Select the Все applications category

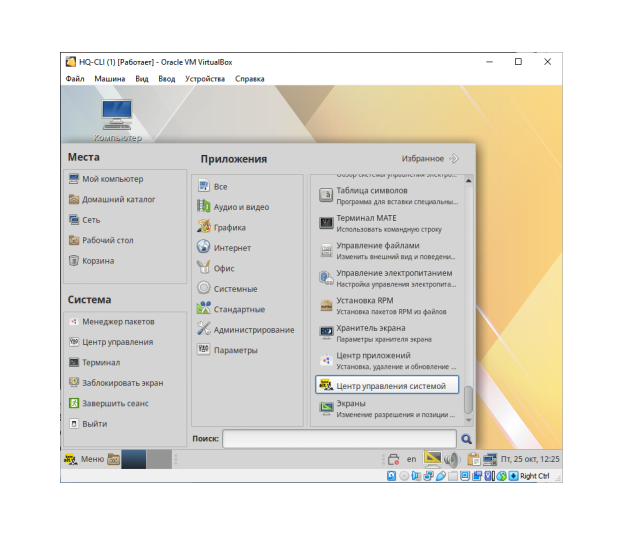coord(212,186)
